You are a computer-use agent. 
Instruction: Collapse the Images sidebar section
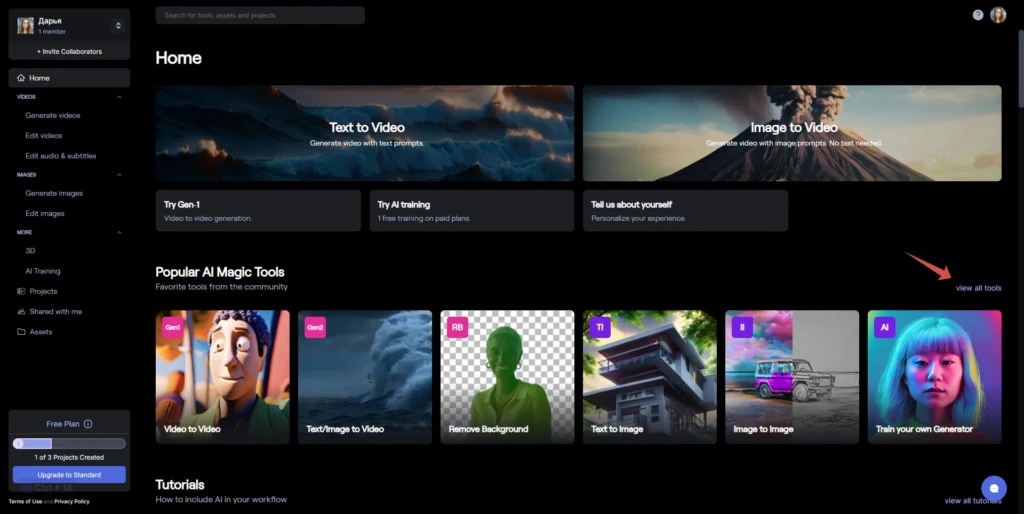[120, 175]
